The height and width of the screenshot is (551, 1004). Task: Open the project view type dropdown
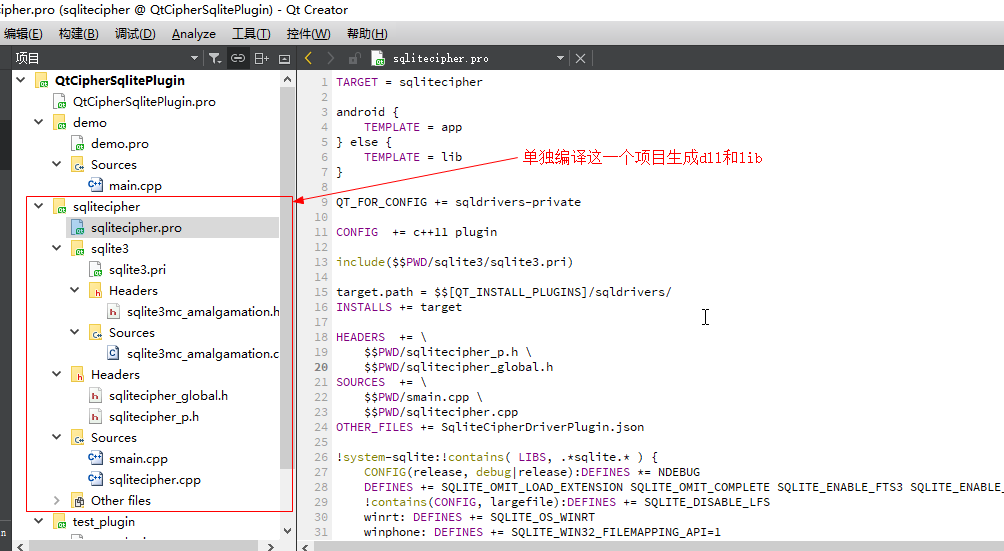click(194, 58)
